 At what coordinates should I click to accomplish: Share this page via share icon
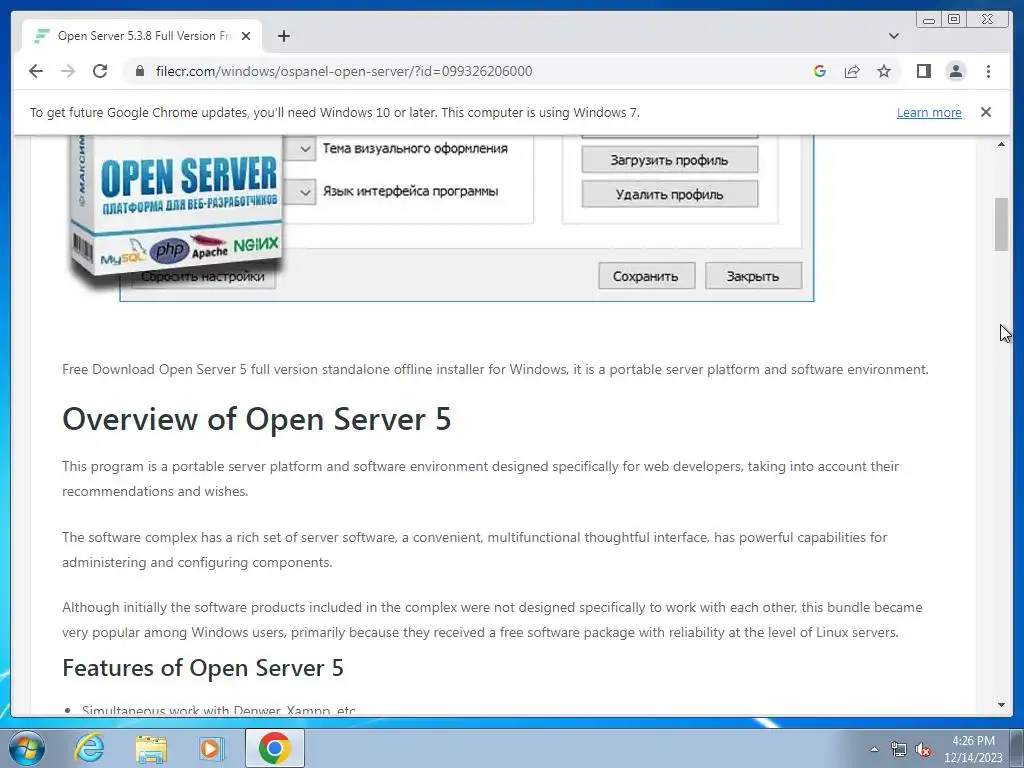pyautogui.click(x=852, y=71)
